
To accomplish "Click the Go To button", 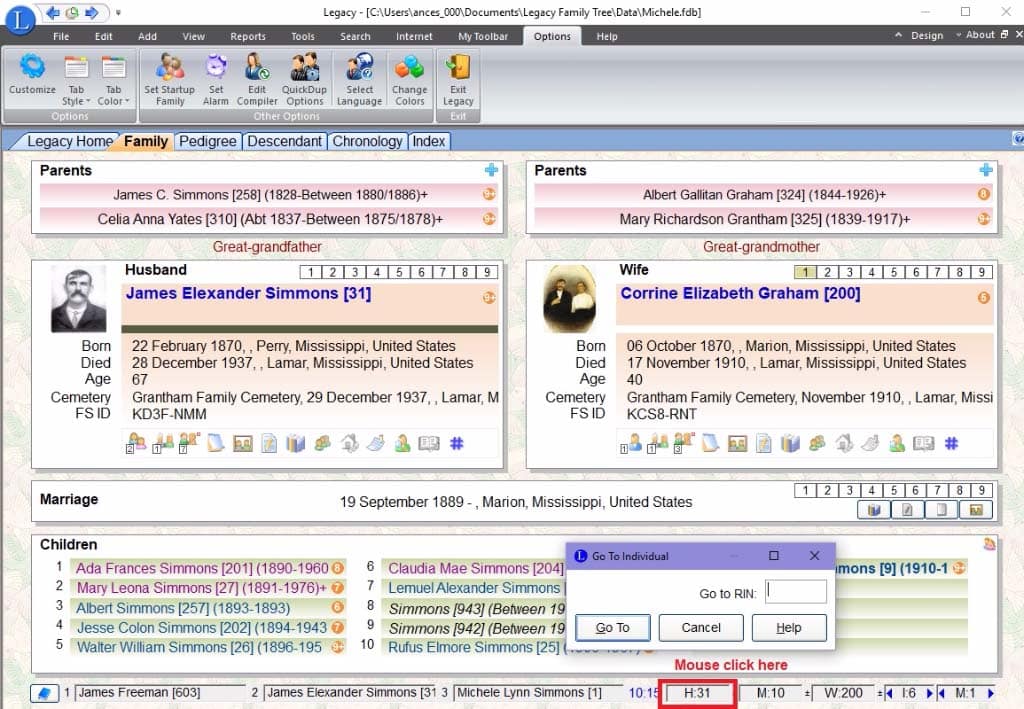I will [613, 627].
